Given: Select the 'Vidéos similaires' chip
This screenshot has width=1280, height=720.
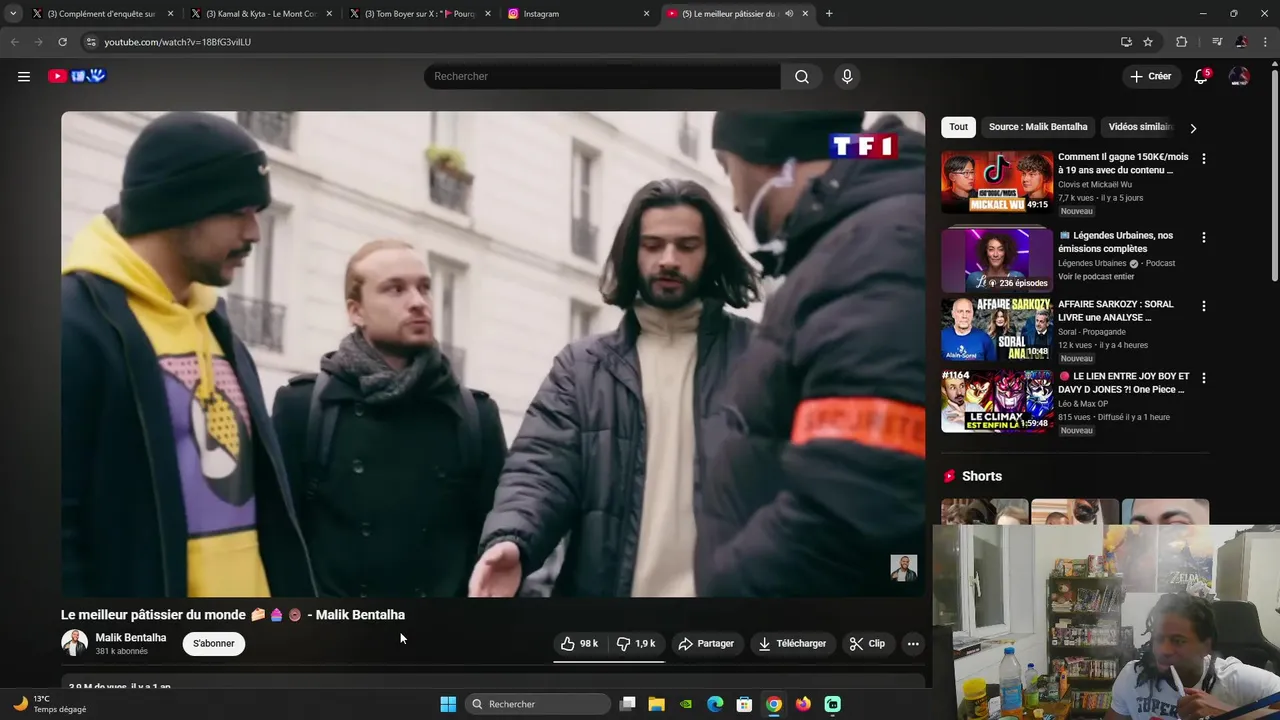Looking at the screenshot, I should click(x=1140, y=127).
